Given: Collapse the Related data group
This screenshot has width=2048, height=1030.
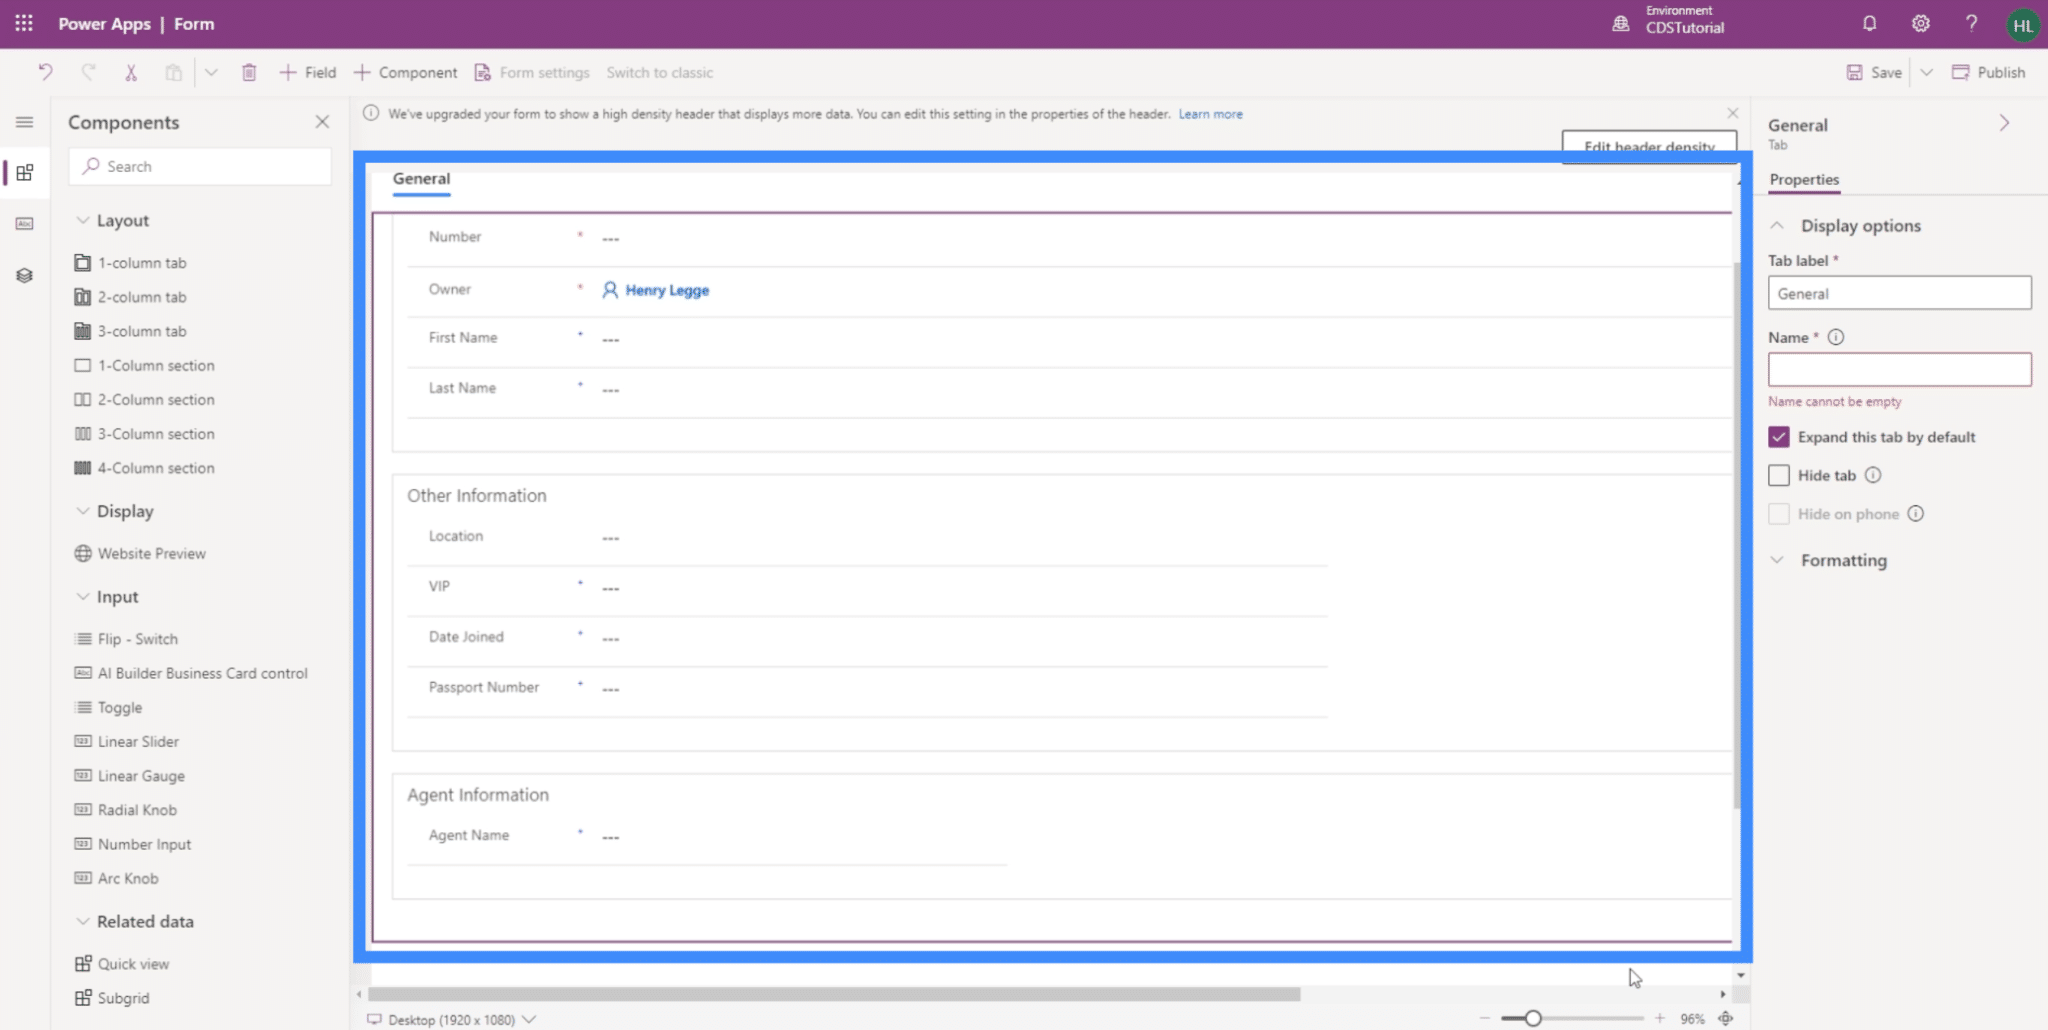Looking at the screenshot, I should 83,921.
